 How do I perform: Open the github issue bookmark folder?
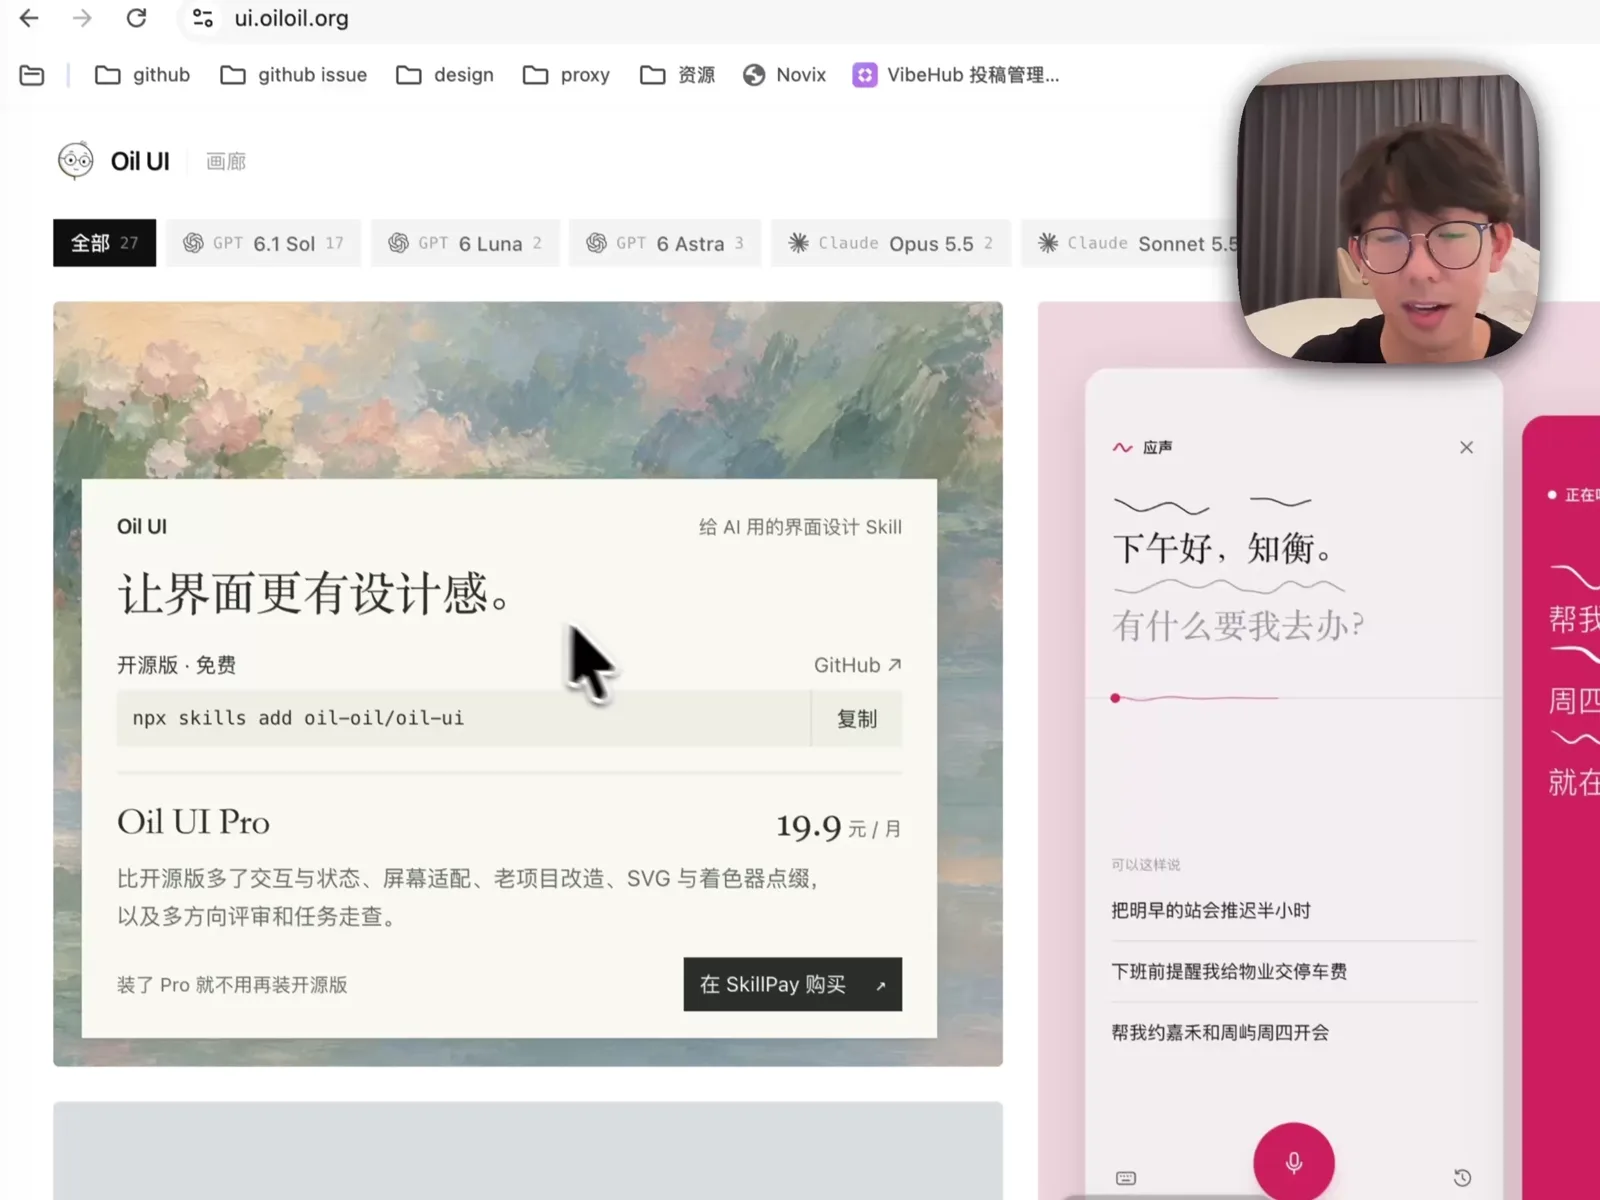(x=293, y=75)
